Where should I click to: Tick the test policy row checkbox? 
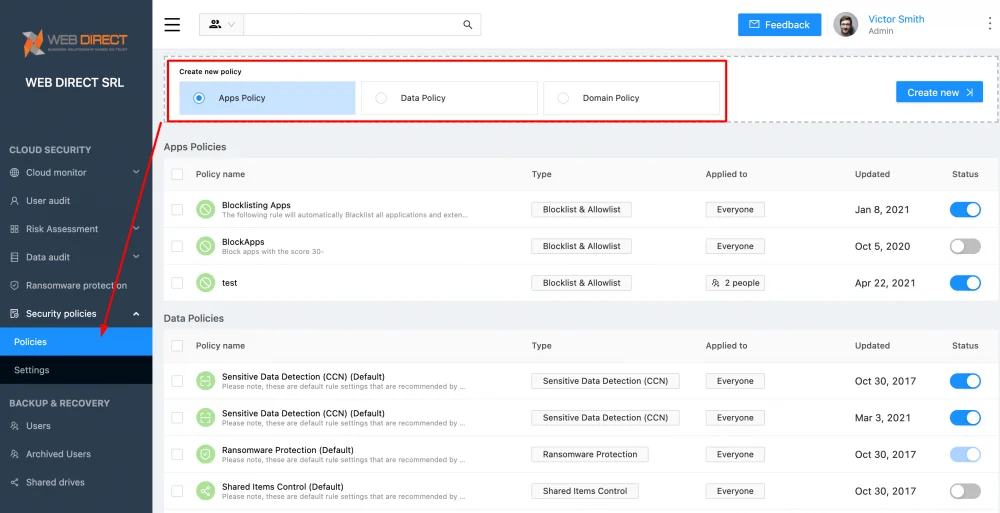click(177, 283)
